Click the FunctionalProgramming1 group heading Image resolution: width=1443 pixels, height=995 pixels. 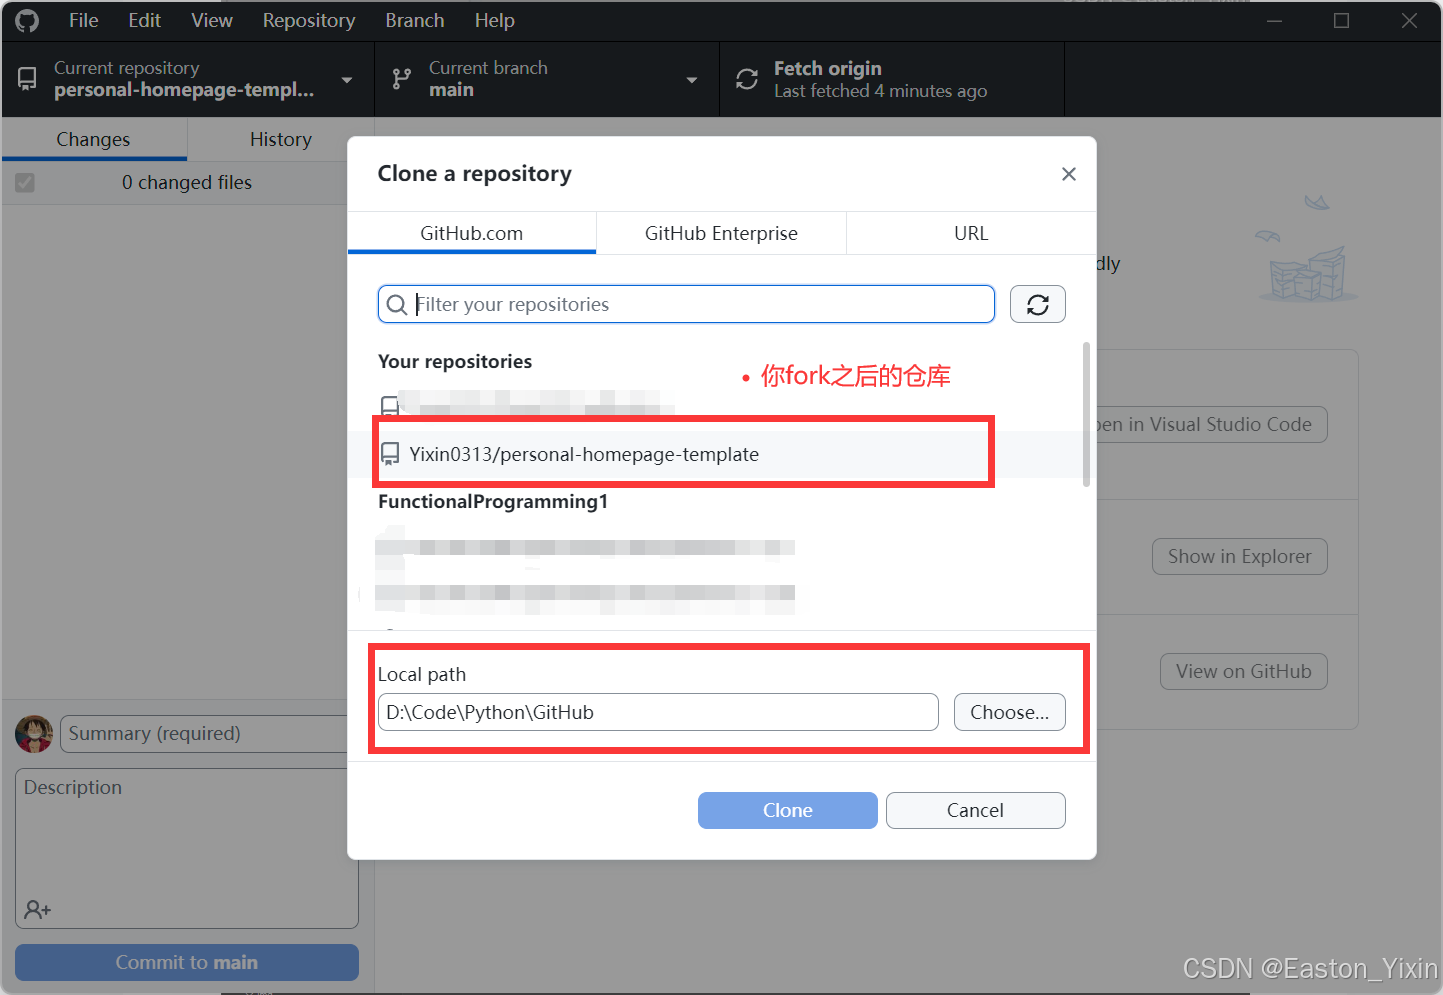coord(493,502)
